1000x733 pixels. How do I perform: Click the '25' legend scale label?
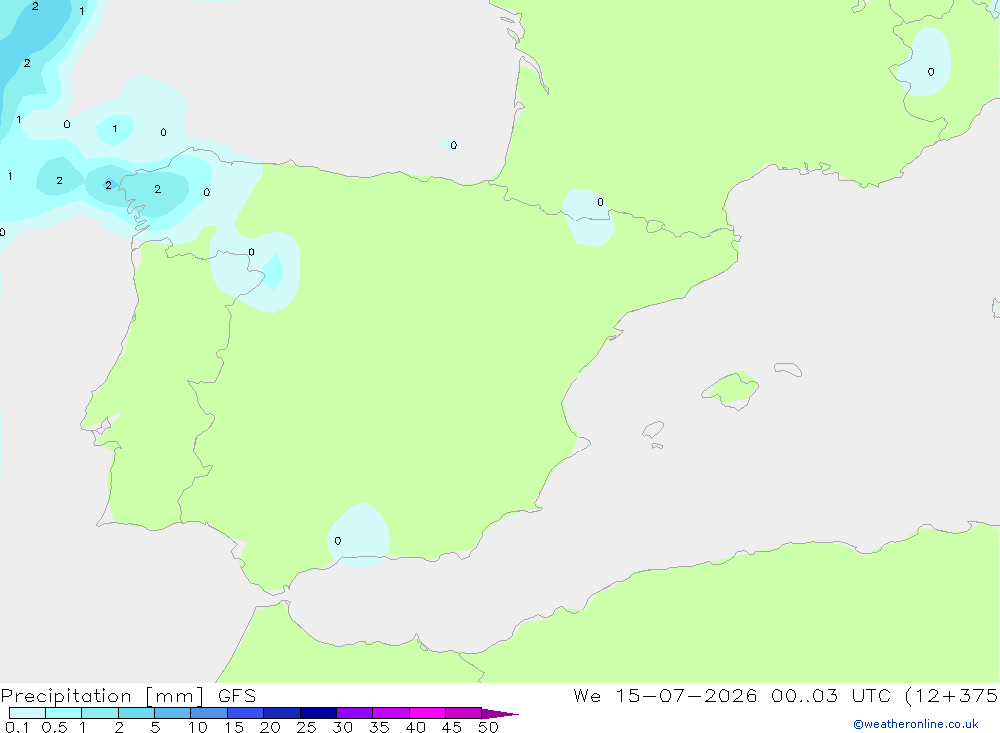(x=306, y=727)
